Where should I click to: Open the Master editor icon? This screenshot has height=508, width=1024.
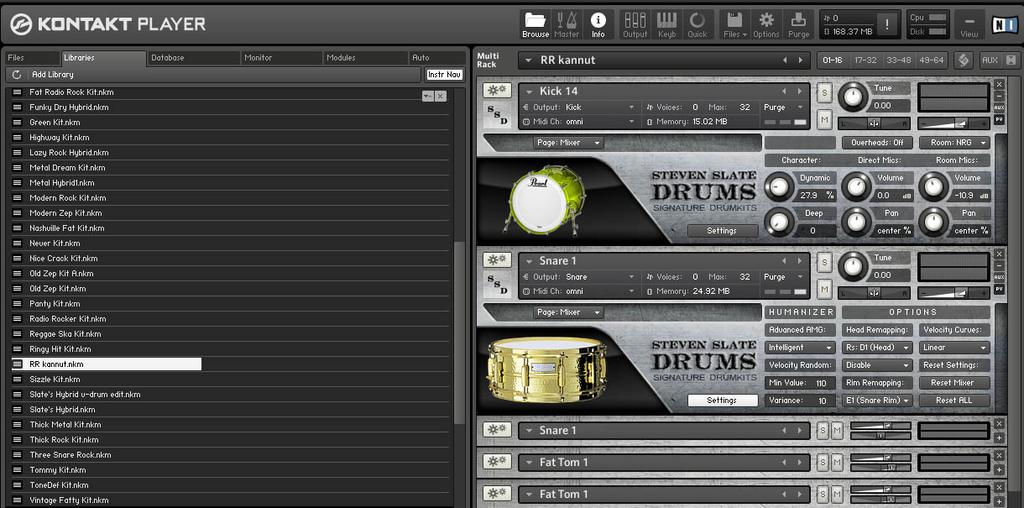click(x=566, y=25)
